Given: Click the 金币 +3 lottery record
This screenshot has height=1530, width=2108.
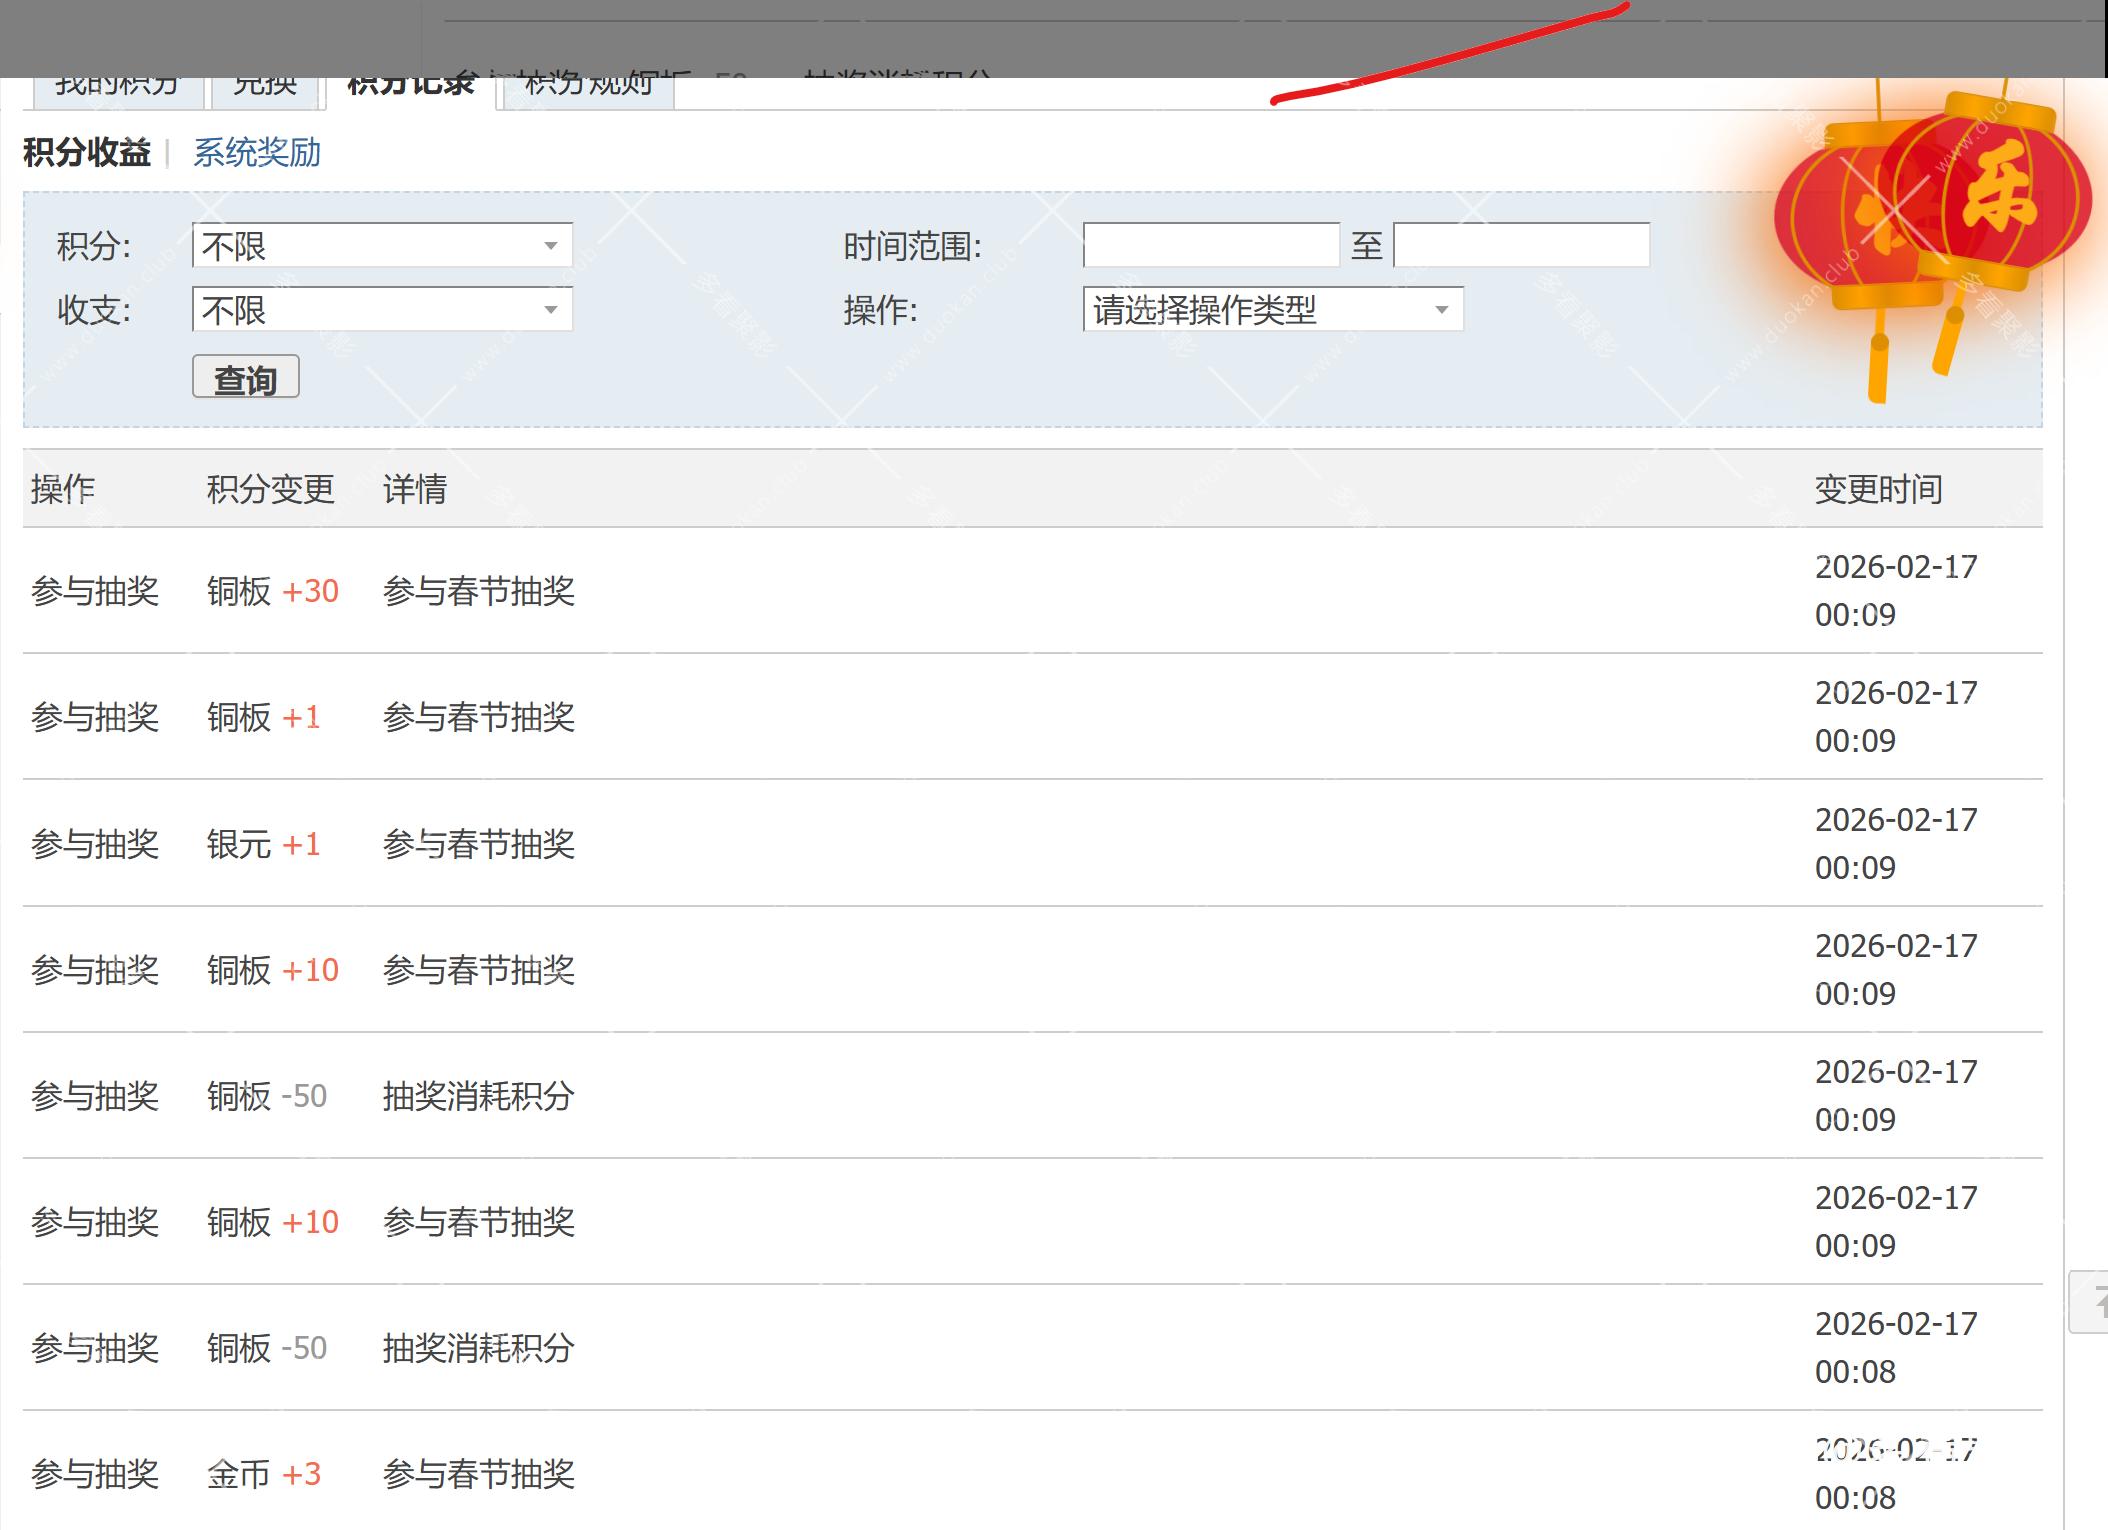Looking at the screenshot, I should pos(262,1474).
